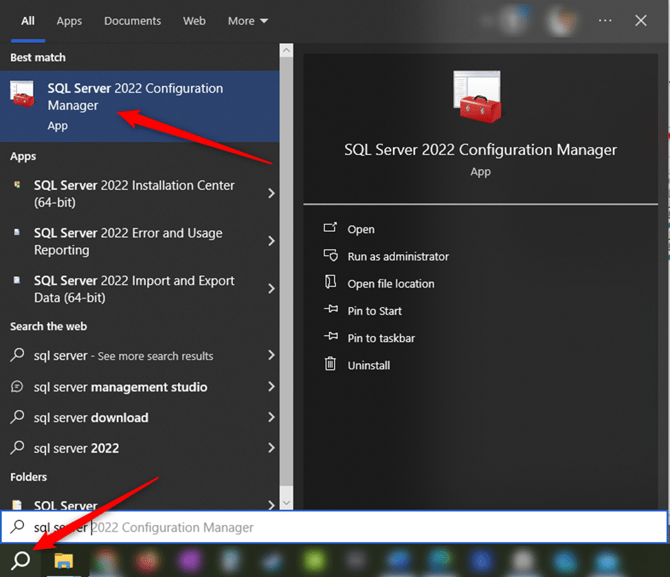Expand SQL Server 2022 Installation Center arrow
The width and height of the screenshot is (670, 577).
point(271,193)
